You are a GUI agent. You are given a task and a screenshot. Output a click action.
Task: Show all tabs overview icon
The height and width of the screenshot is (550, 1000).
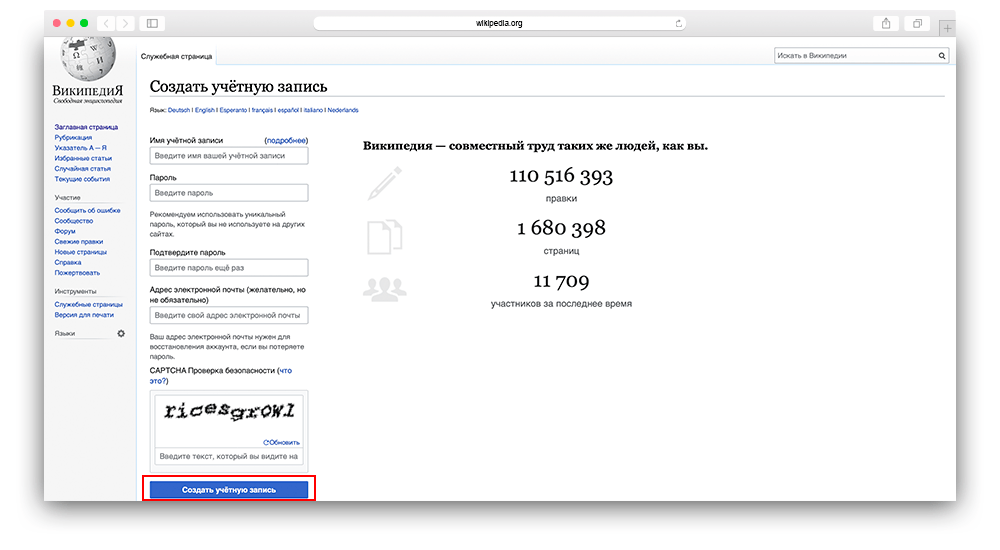917,24
